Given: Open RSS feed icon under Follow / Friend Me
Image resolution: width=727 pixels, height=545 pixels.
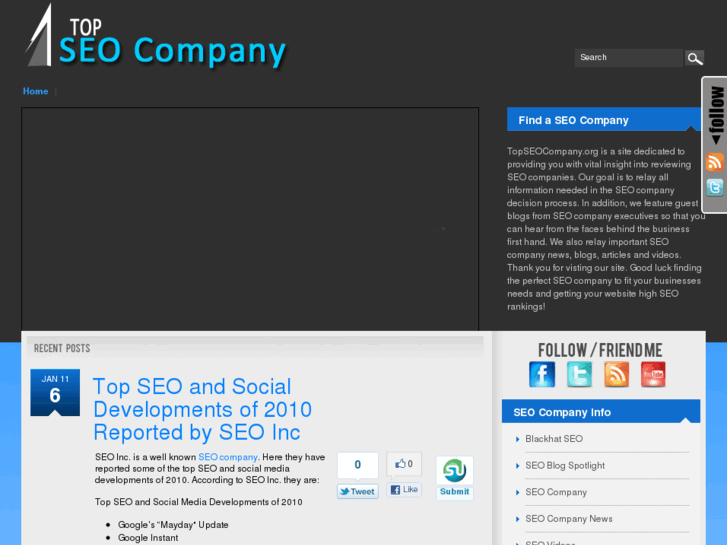Looking at the screenshot, I should click(616, 374).
